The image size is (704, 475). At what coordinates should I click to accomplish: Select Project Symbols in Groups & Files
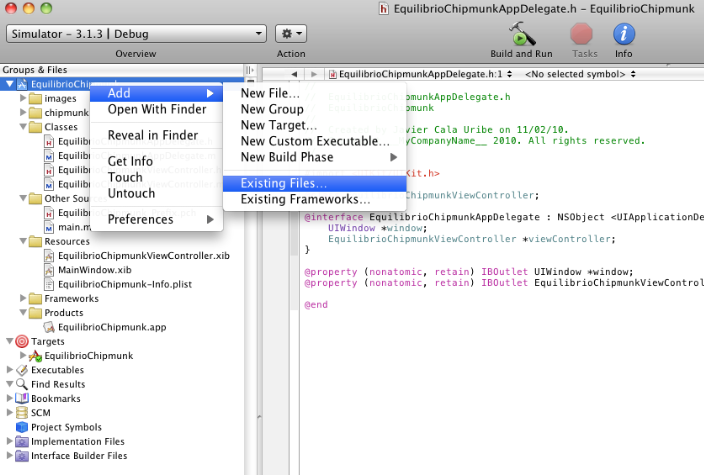(x=66, y=427)
